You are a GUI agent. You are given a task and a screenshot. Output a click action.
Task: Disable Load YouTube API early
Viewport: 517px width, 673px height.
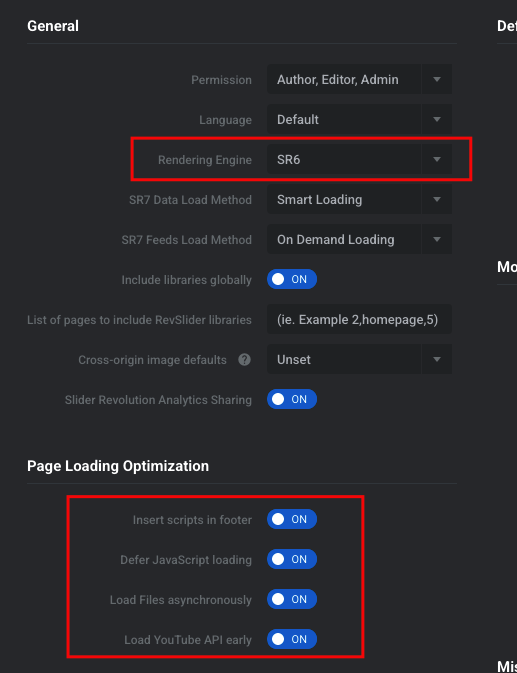coord(292,639)
